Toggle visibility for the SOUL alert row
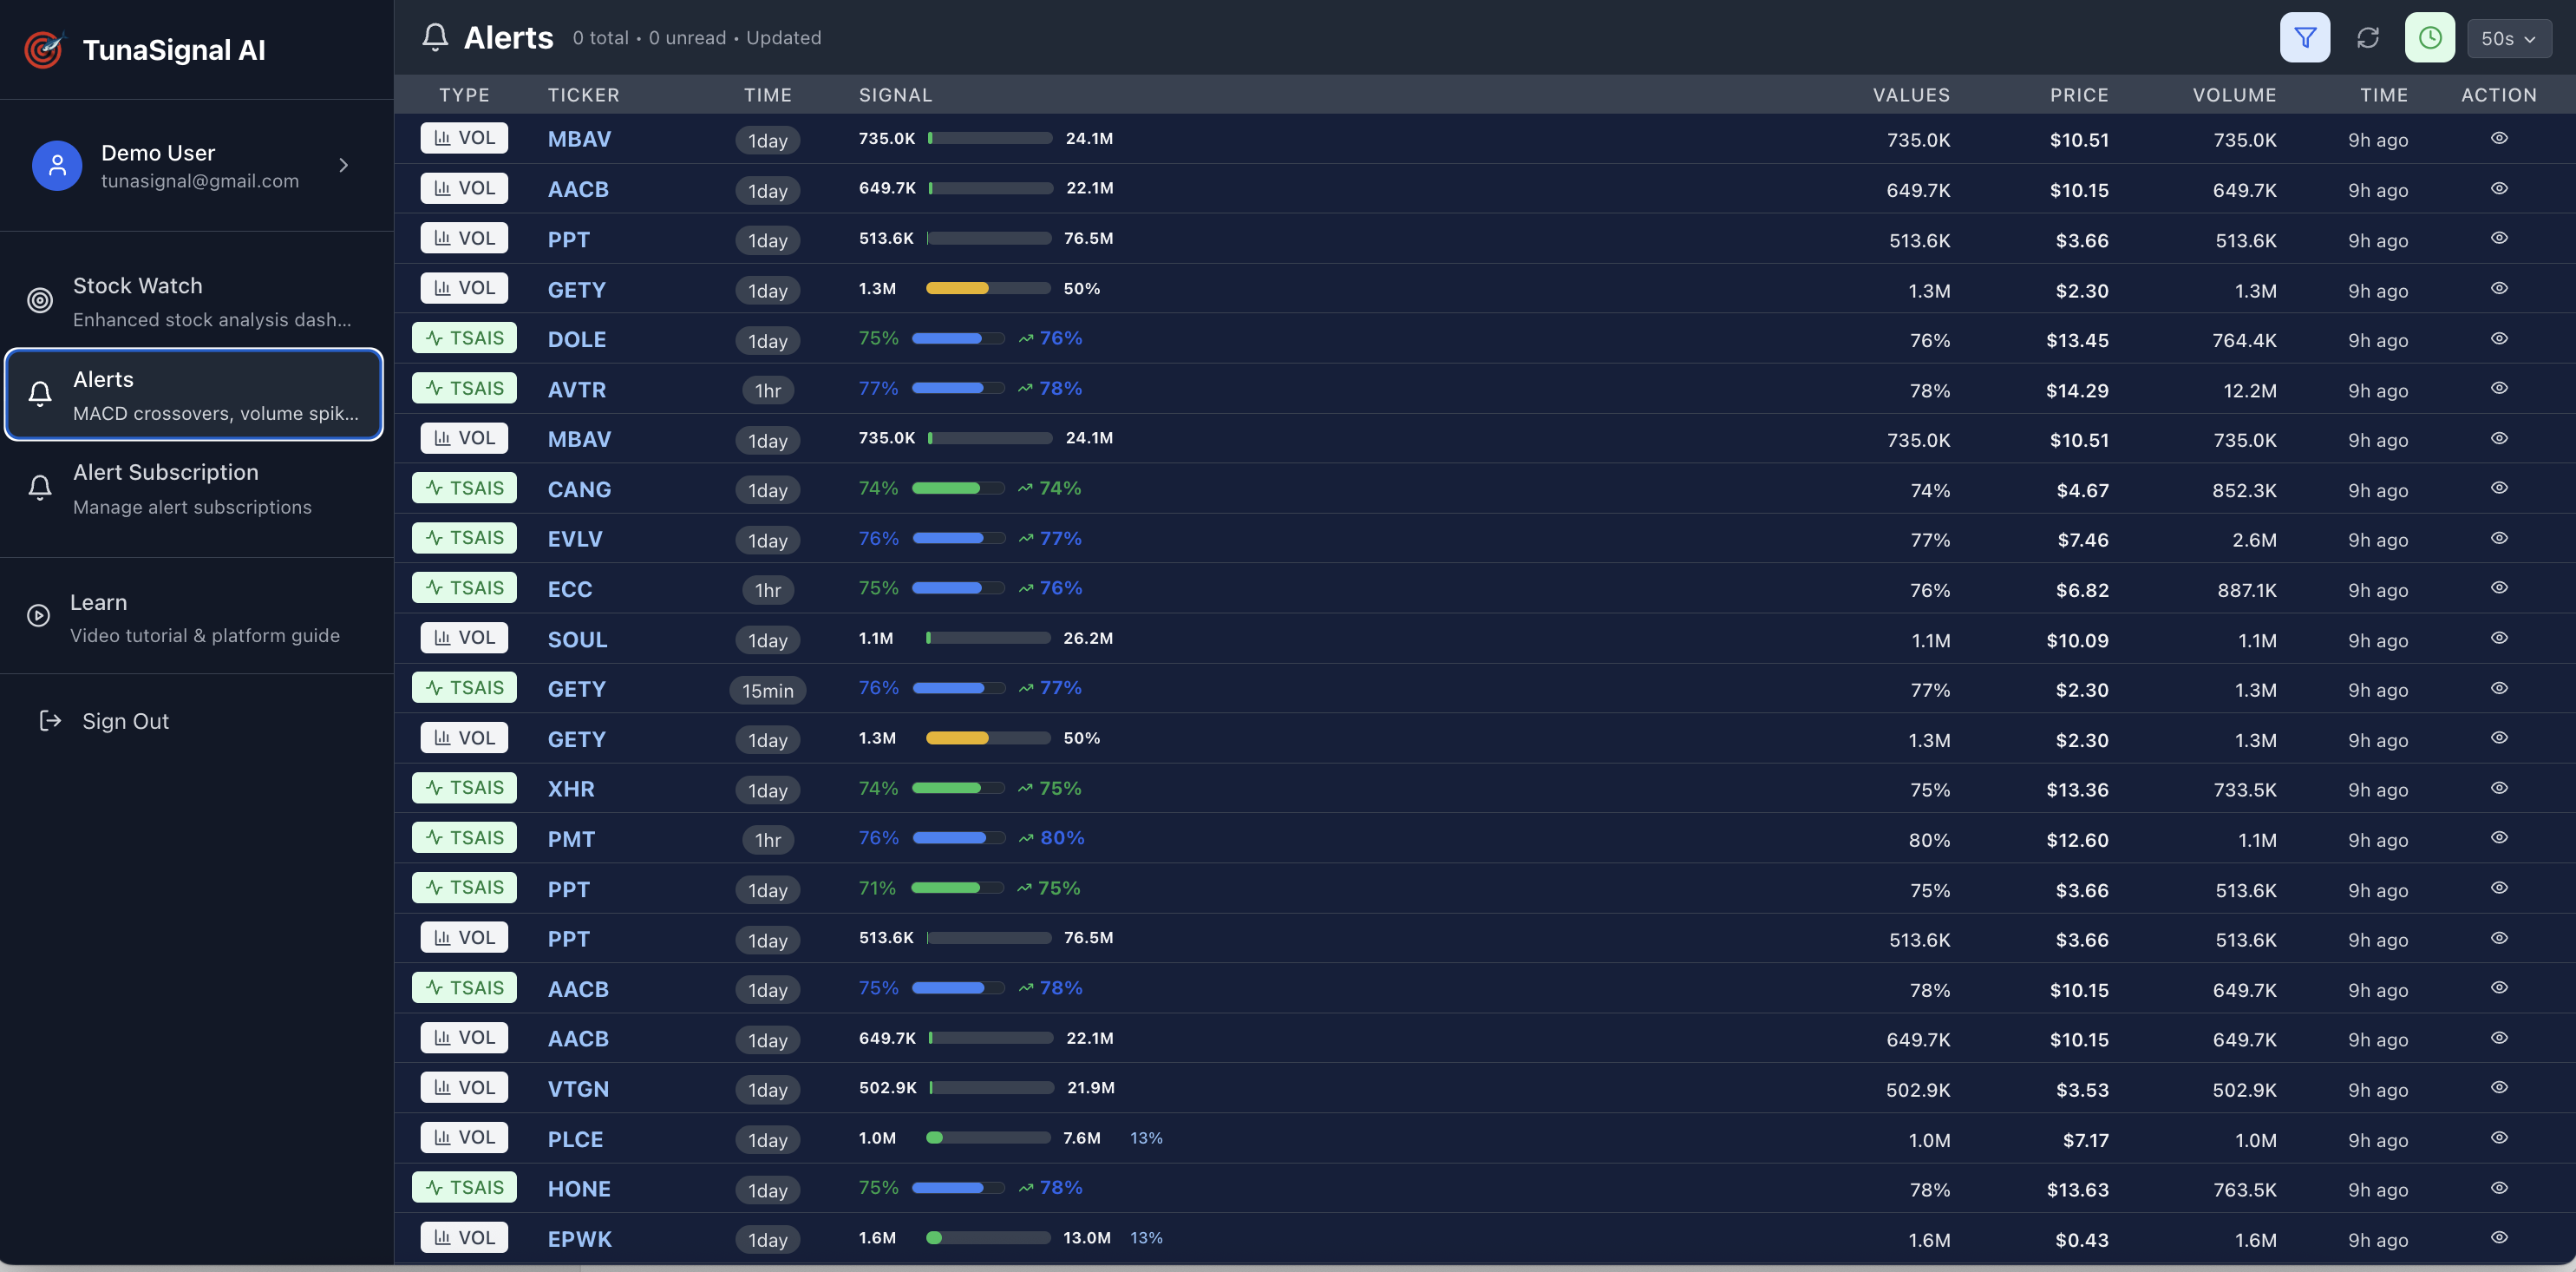 2498,637
